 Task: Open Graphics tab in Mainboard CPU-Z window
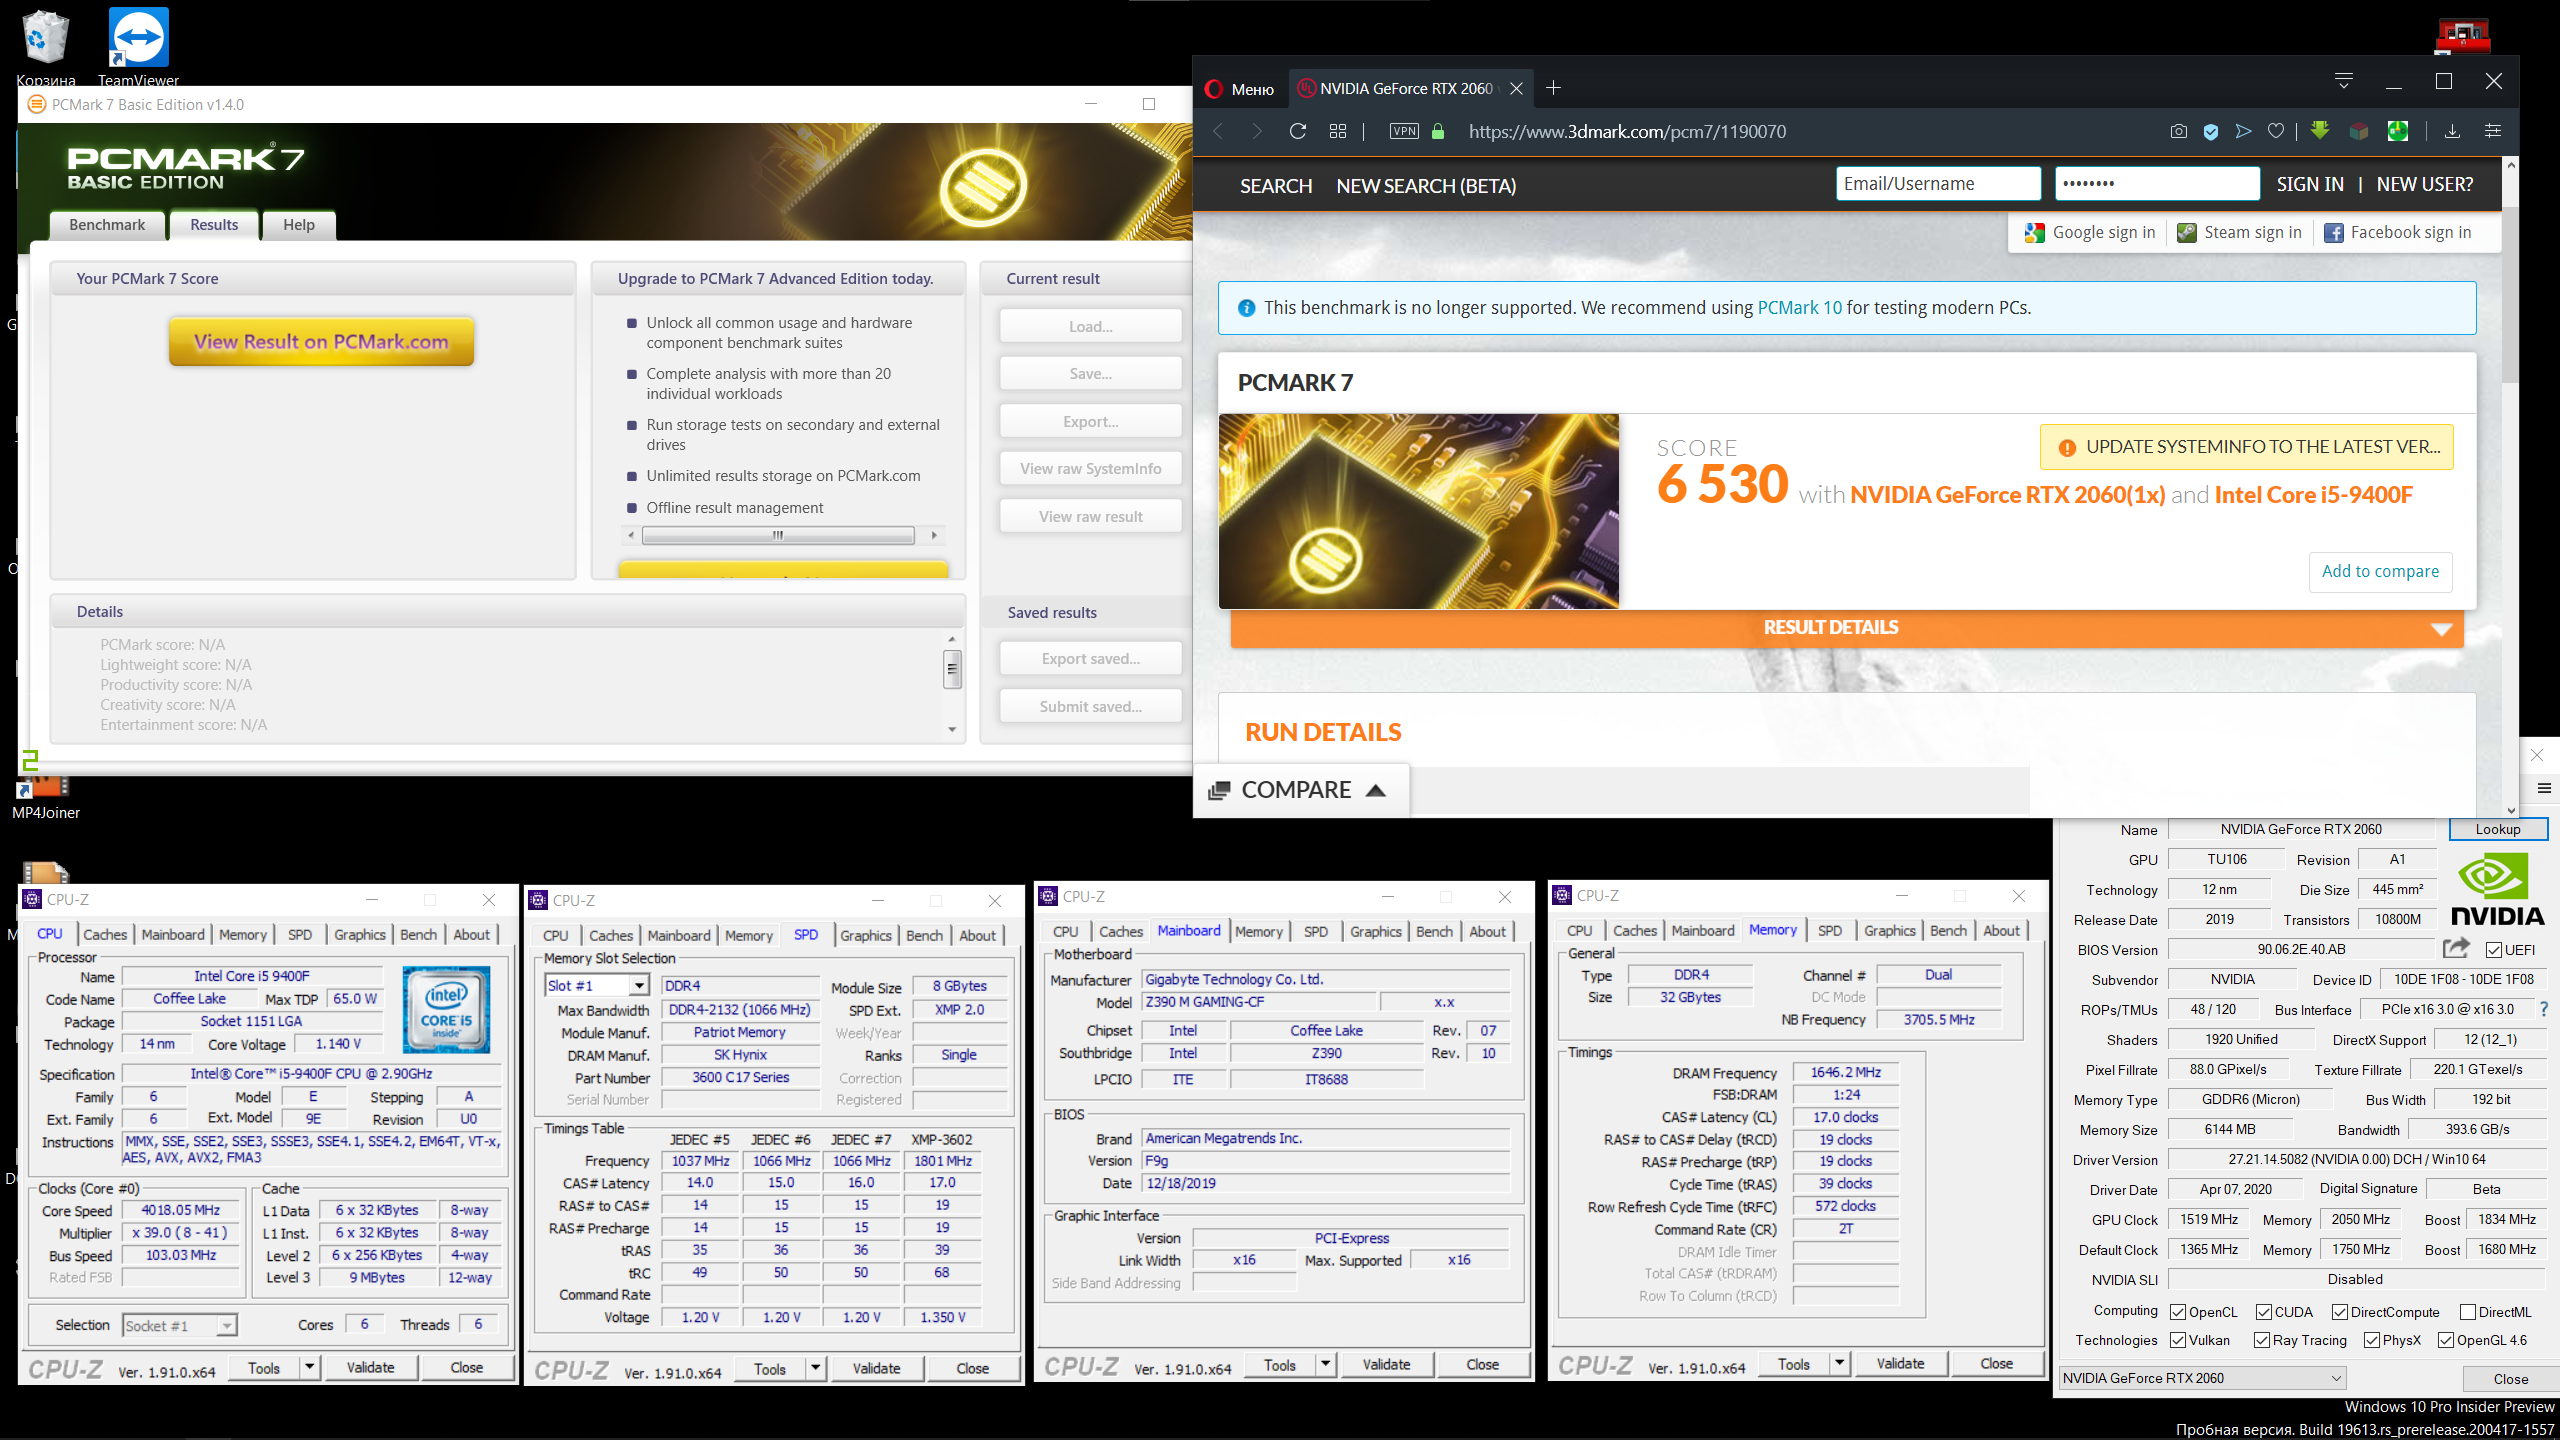tap(1376, 931)
